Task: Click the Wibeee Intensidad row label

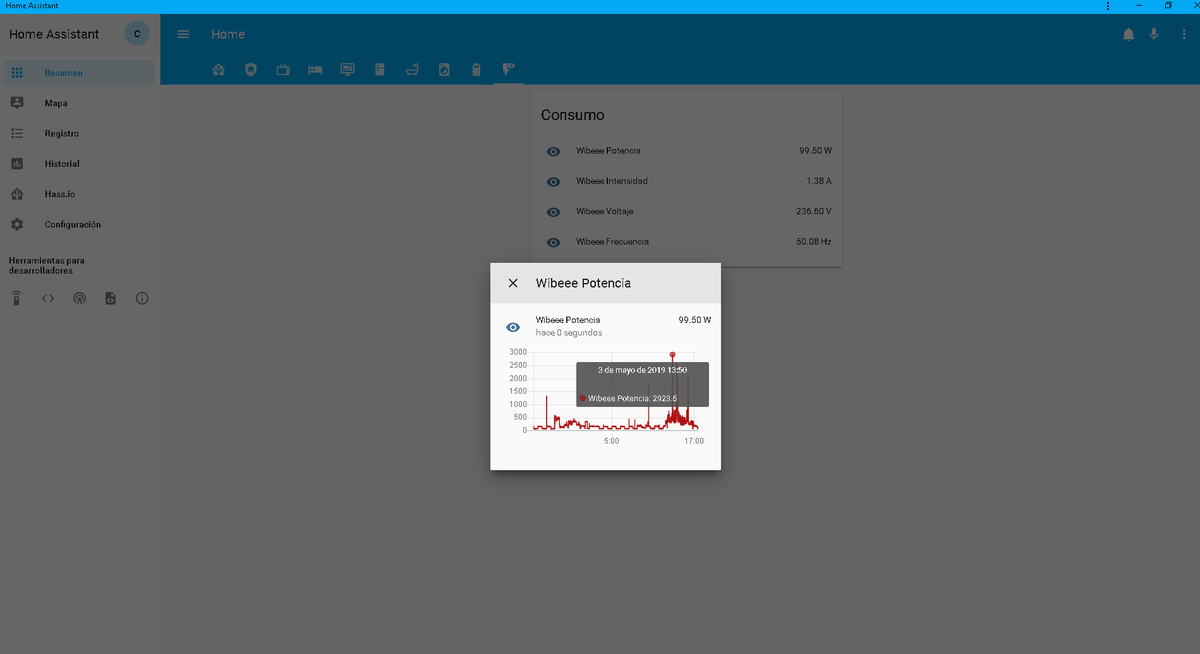Action: pos(612,181)
